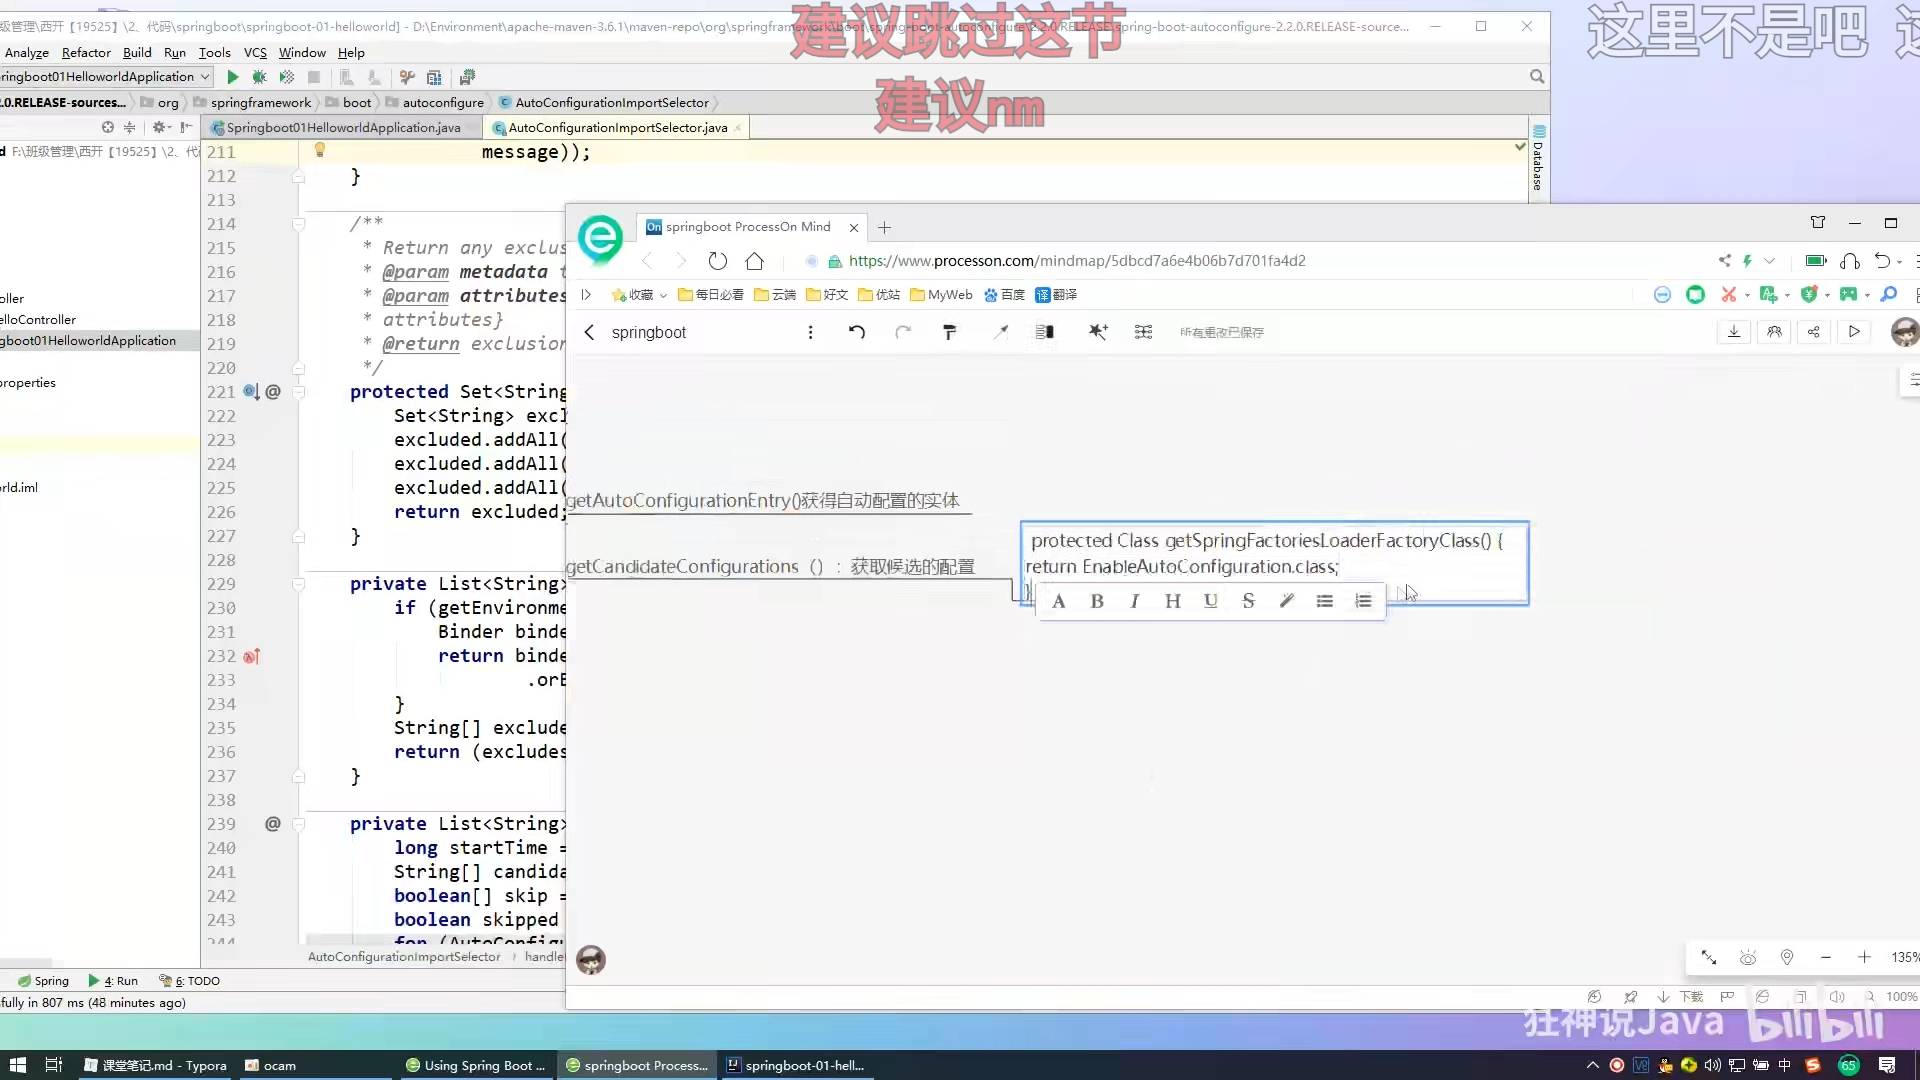Insert numbered list in the text toolbar
Viewport: 1920px width, 1080px height.
1363,601
